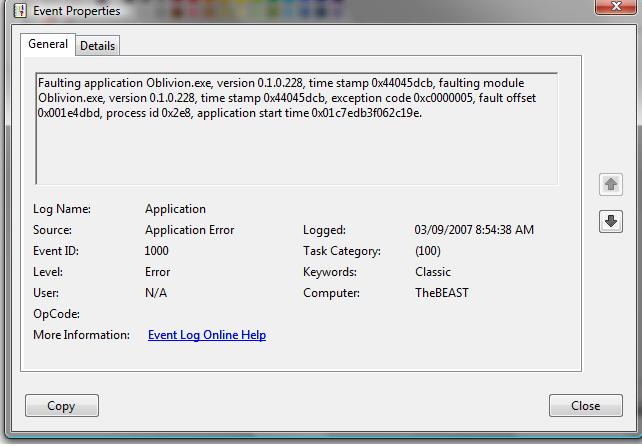The image size is (642, 446).
Task: Click the 'OpCode:' label
Action: pyautogui.click(x=57, y=314)
